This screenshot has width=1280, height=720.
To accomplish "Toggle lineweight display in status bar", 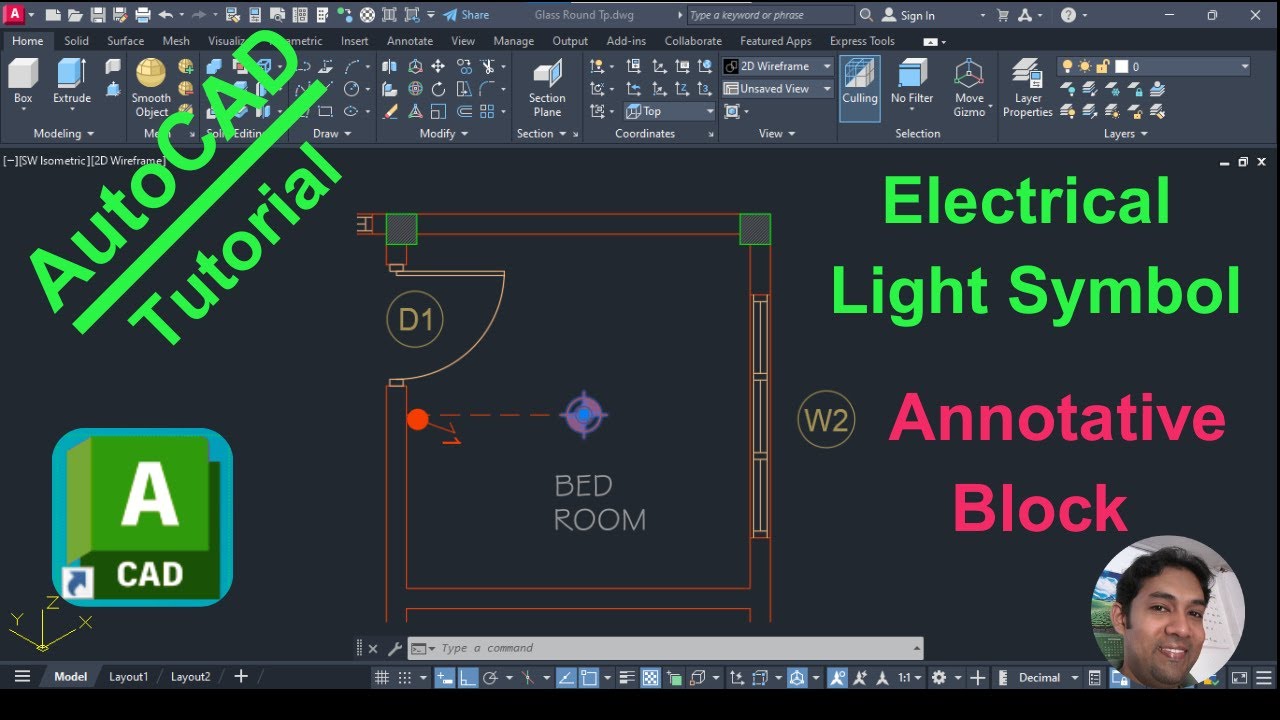I will click(x=626, y=677).
